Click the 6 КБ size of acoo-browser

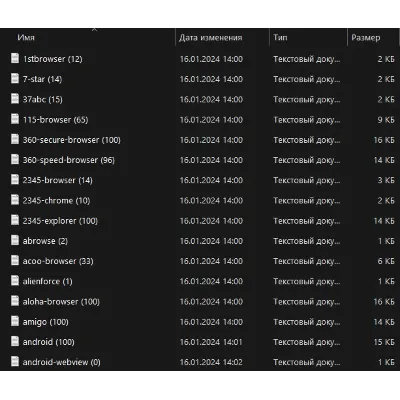click(x=386, y=261)
